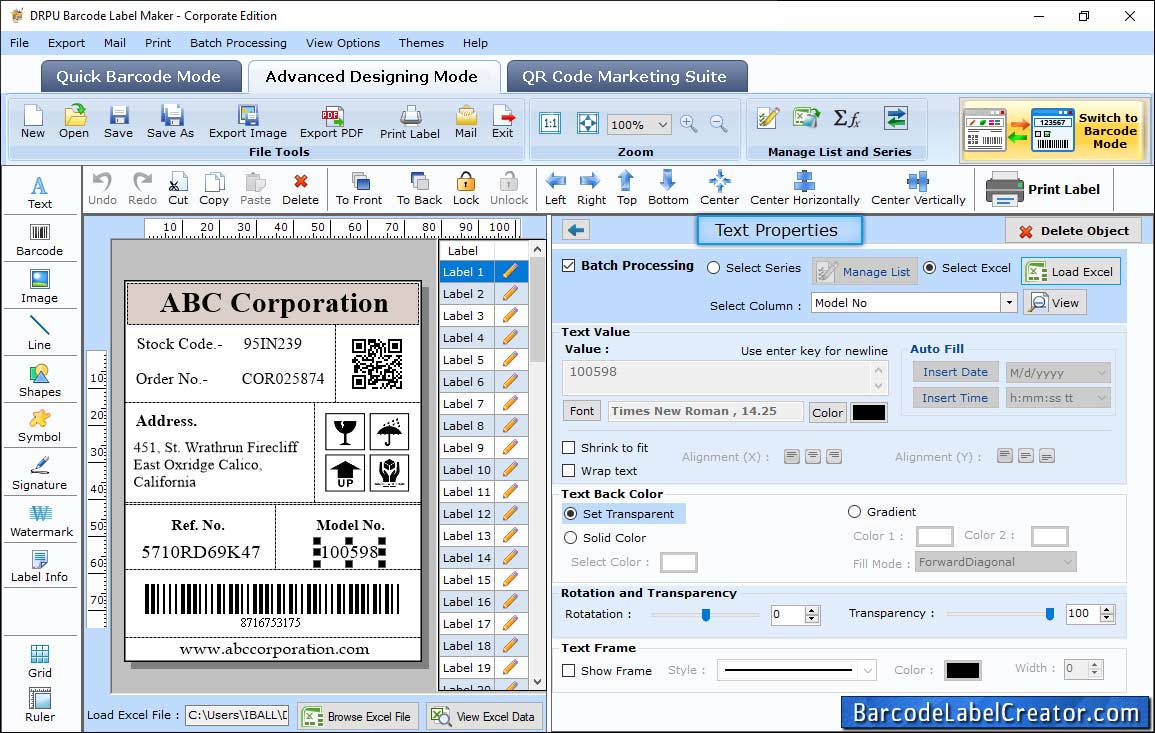
Task: Click the zoom in magnifier
Action: pyautogui.click(x=689, y=124)
